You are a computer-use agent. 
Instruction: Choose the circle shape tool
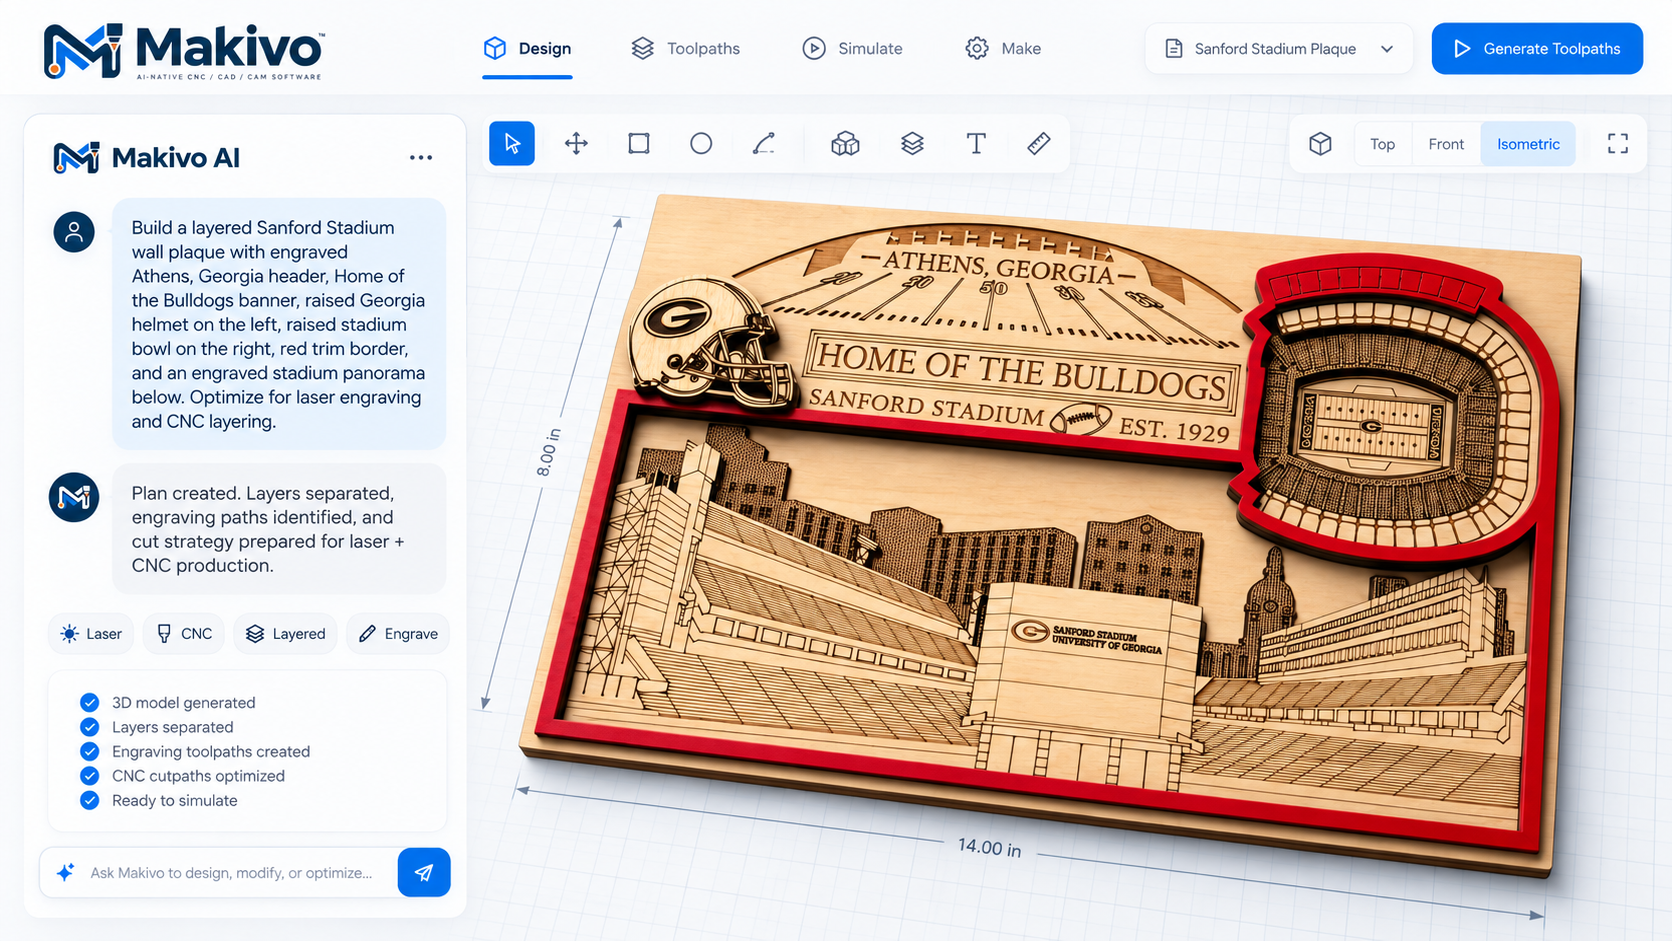tap(701, 144)
